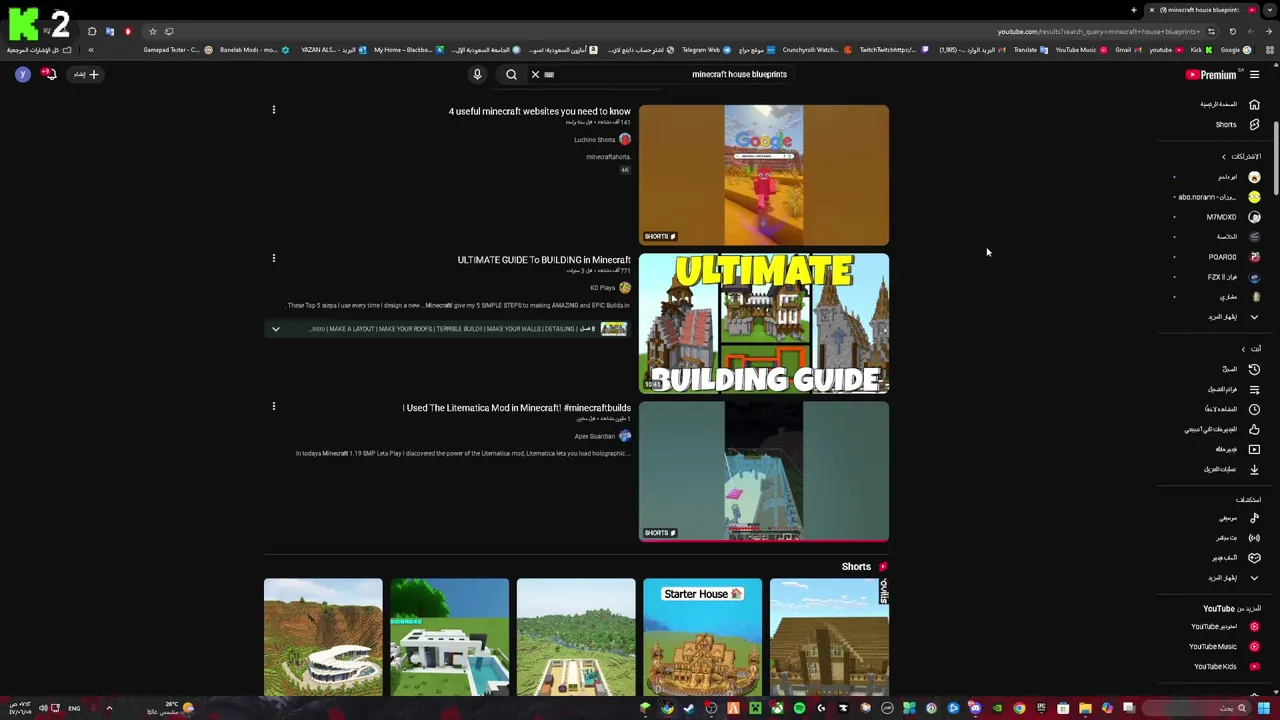The image size is (1280, 720).
Task: Click the browser address bar URL
Action: point(1098,31)
